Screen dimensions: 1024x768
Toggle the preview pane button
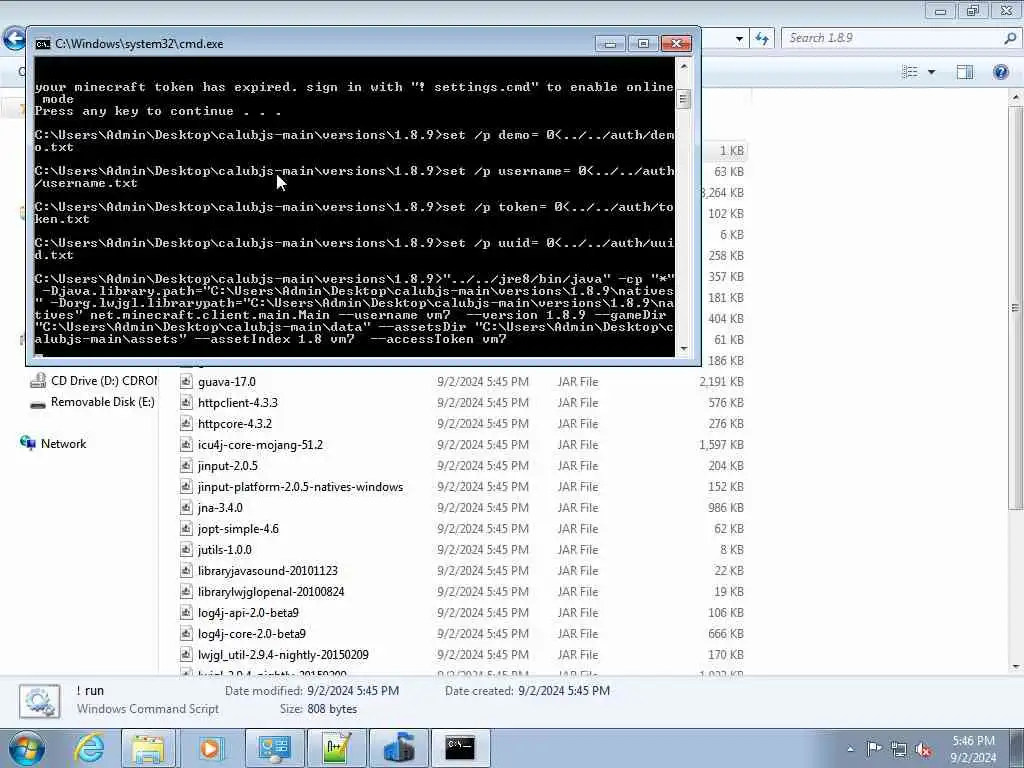[x=965, y=72]
